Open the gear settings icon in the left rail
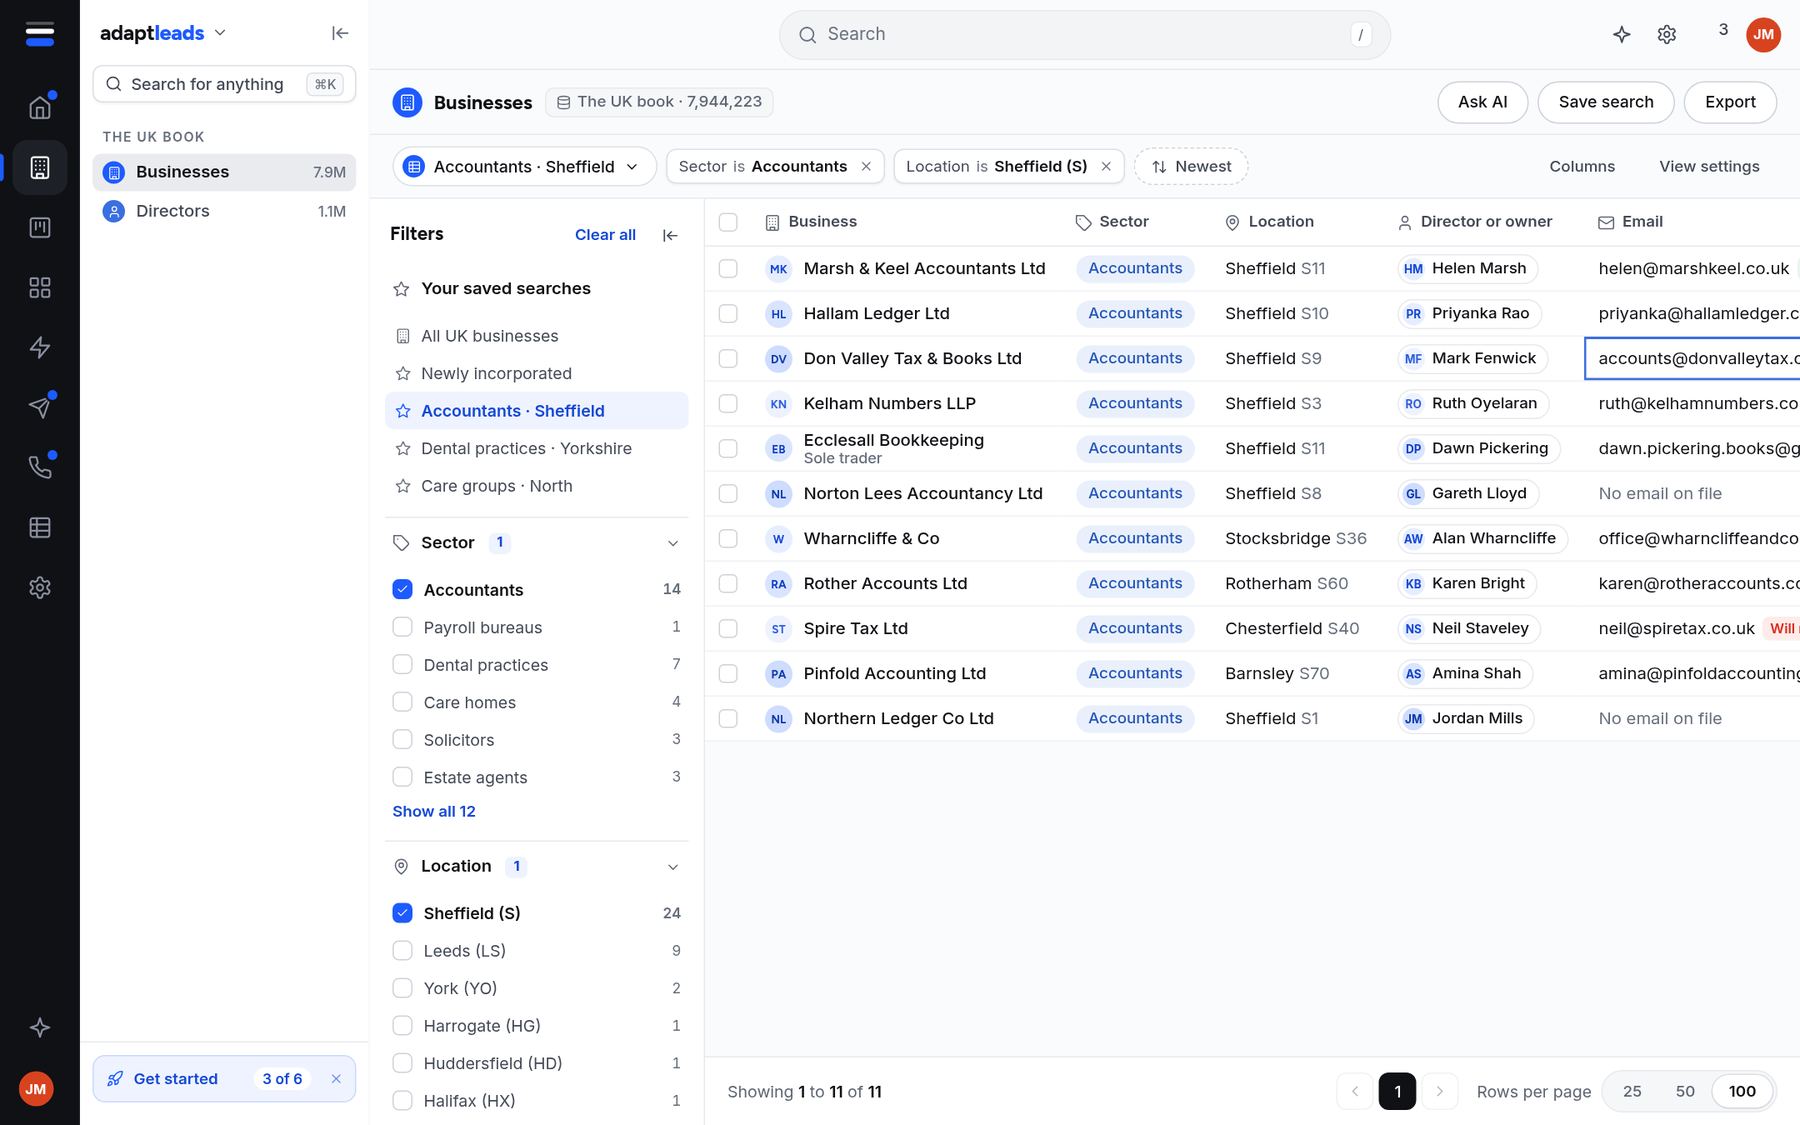 [40, 587]
